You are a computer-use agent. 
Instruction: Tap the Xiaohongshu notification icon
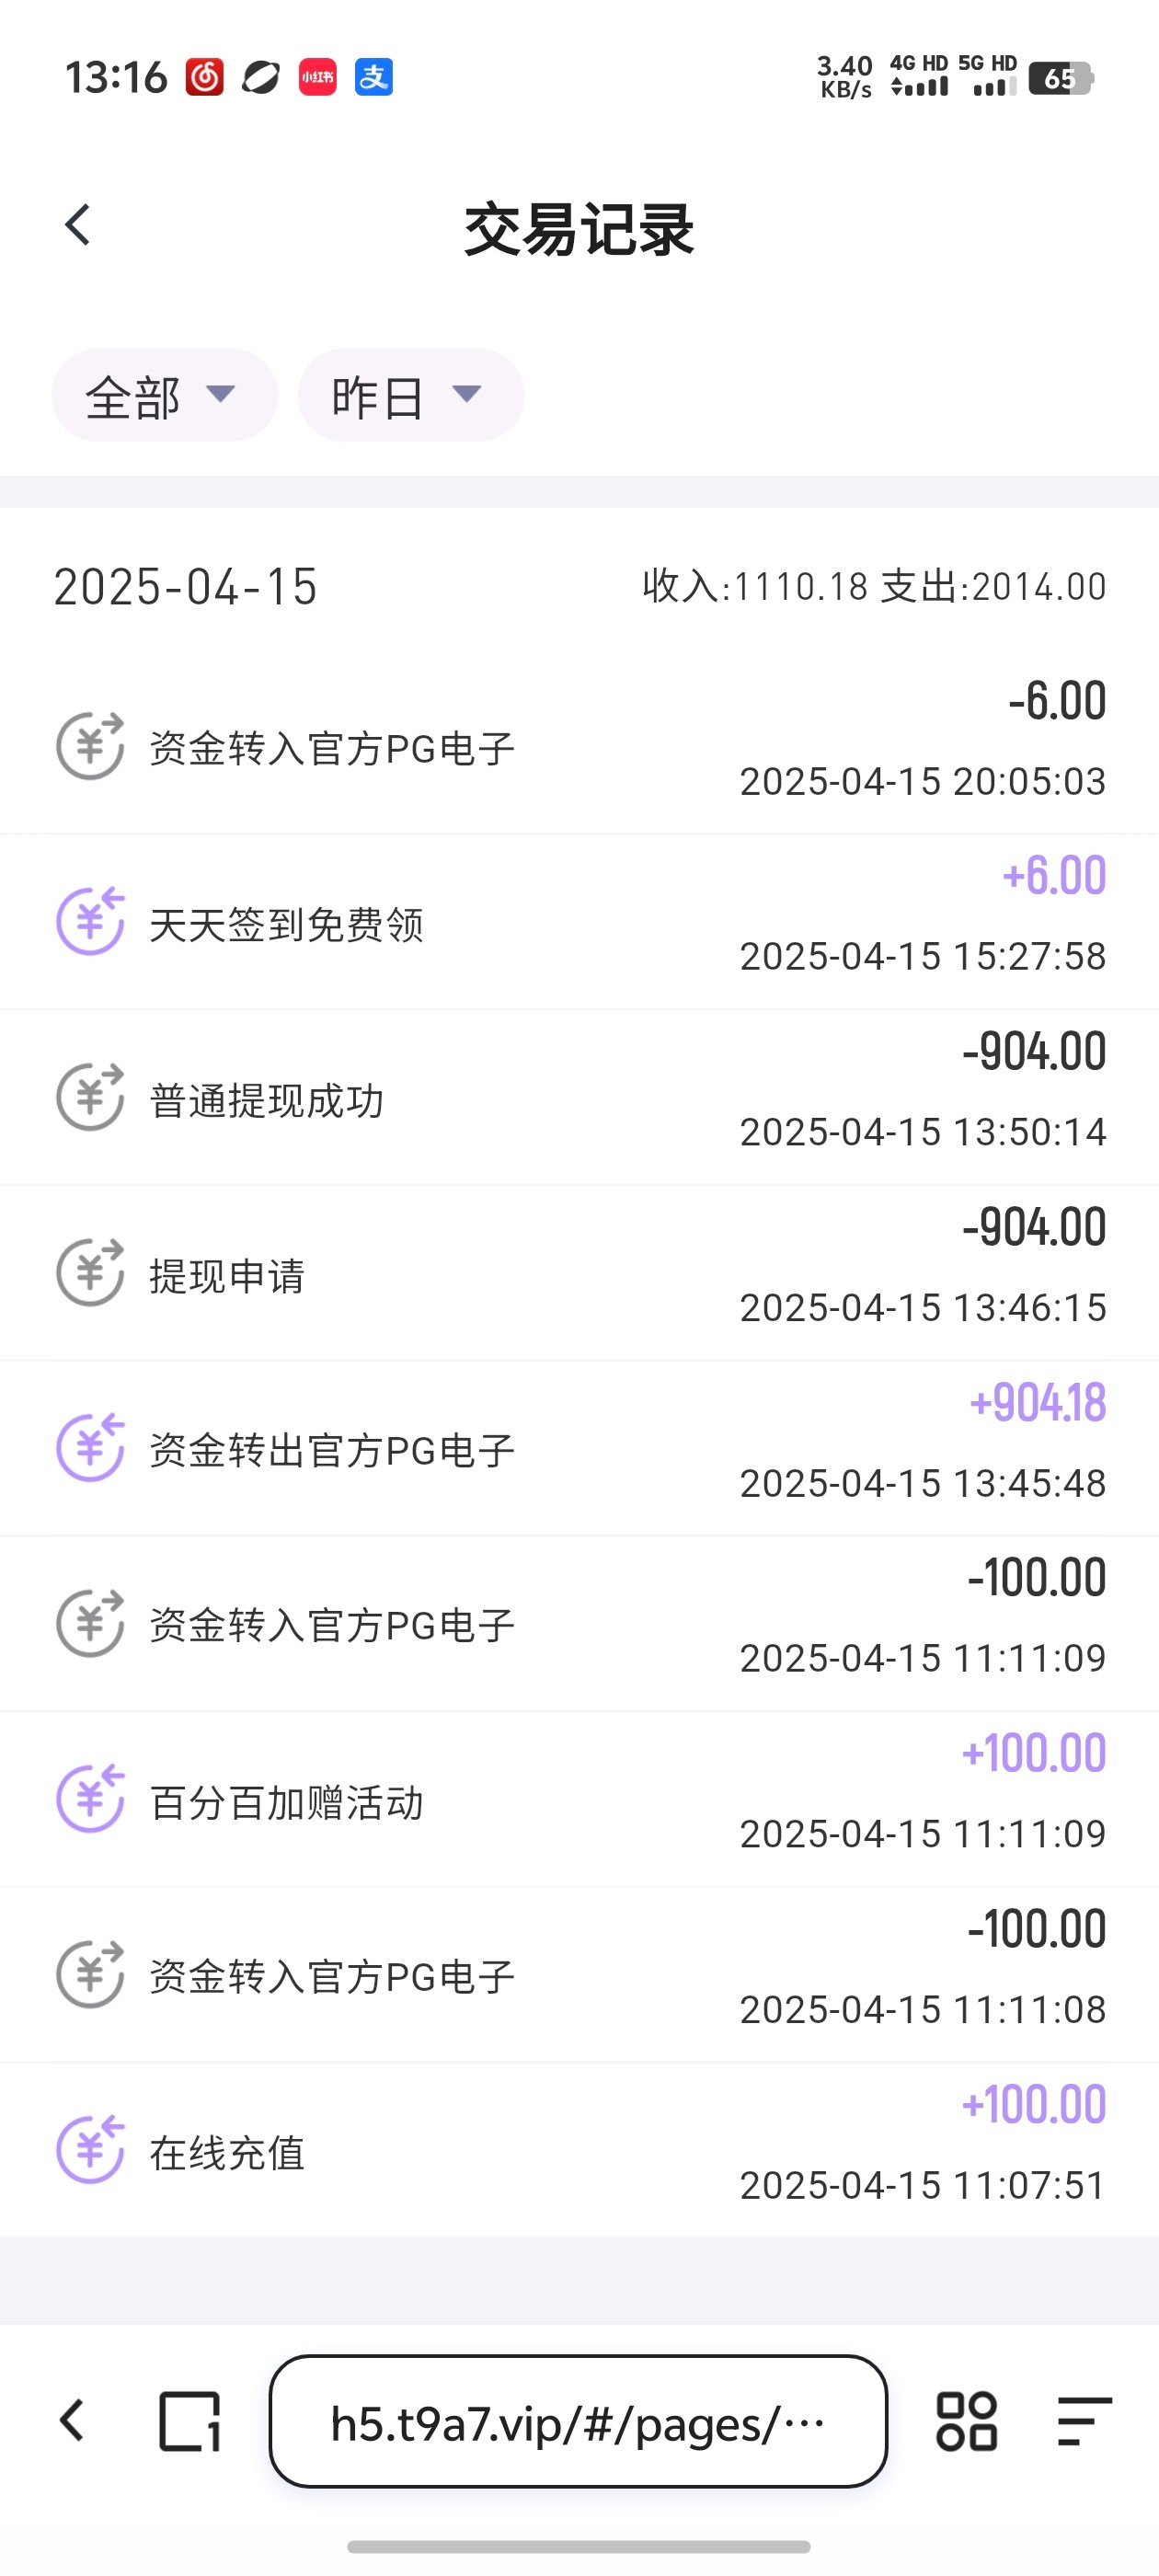tap(317, 77)
